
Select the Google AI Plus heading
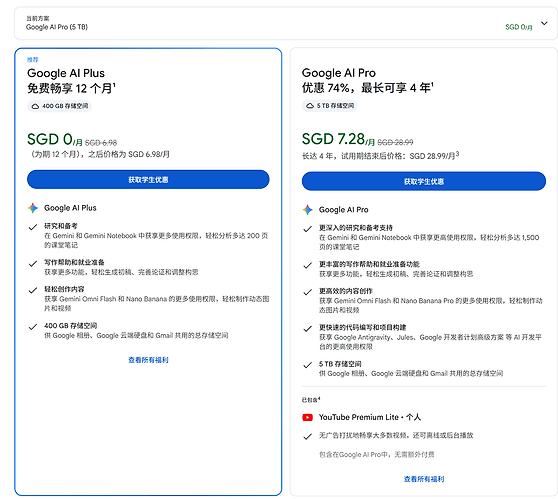(x=66, y=73)
